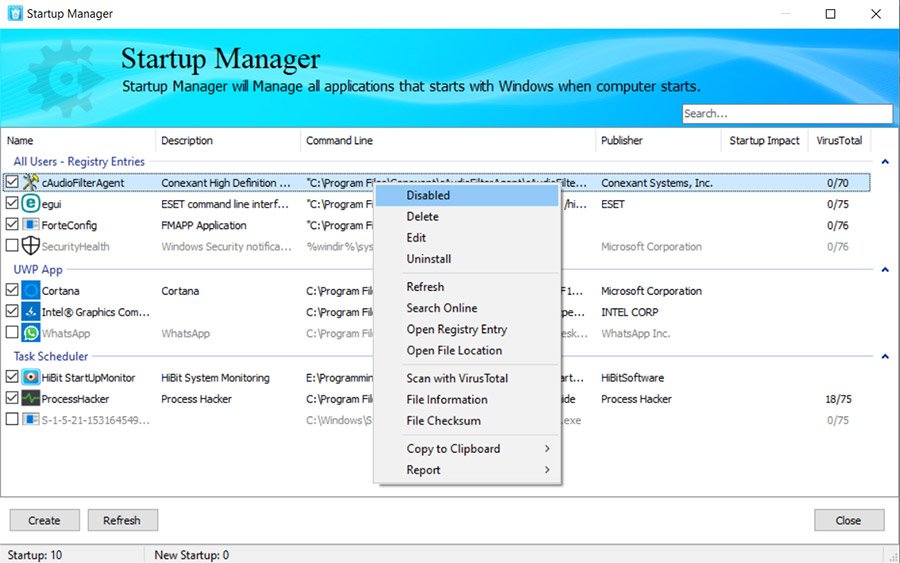900x563 pixels.
Task: Sort by the Command Line column header
Action: (448, 141)
